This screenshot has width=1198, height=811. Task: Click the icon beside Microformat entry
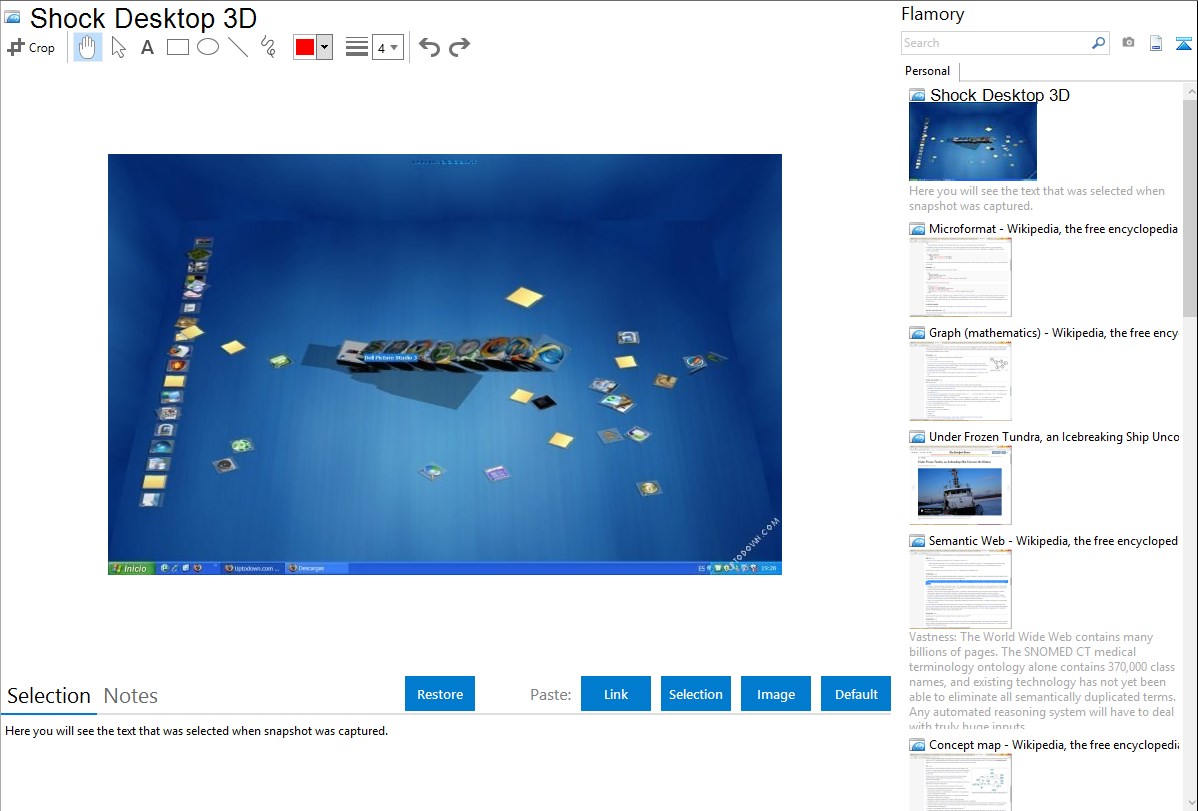[917, 229]
